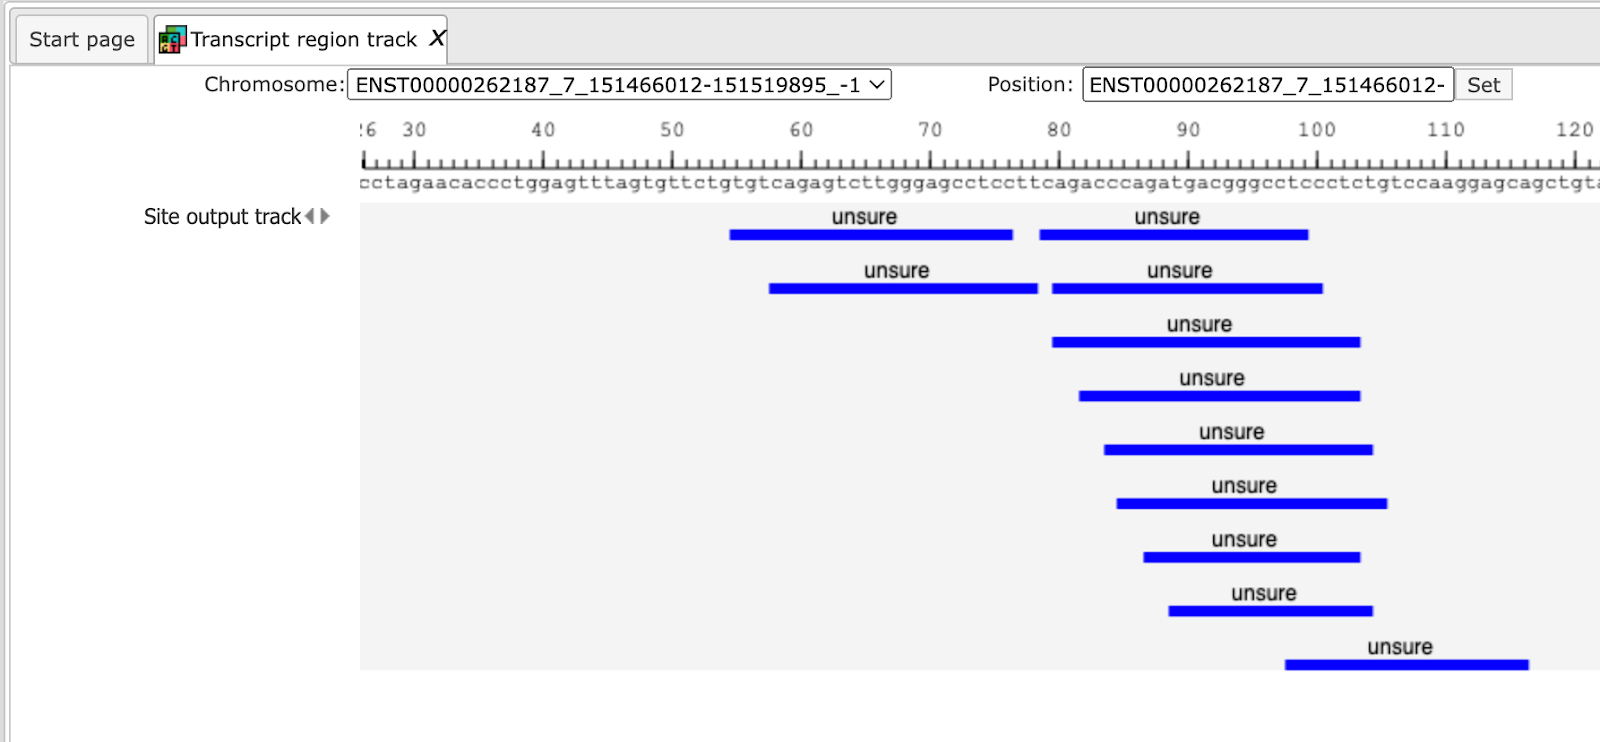Image resolution: width=1600 pixels, height=742 pixels.
Task: Close the Transcript region track tab
Action: (x=437, y=38)
